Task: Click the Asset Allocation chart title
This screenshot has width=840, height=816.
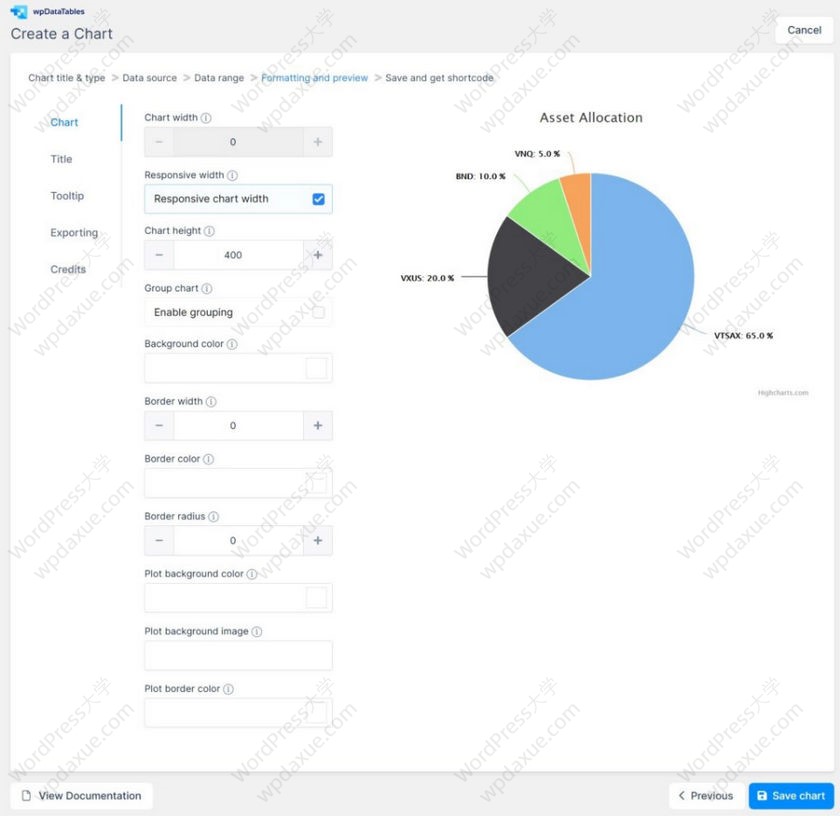Action: pyautogui.click(x=591, y=118)
